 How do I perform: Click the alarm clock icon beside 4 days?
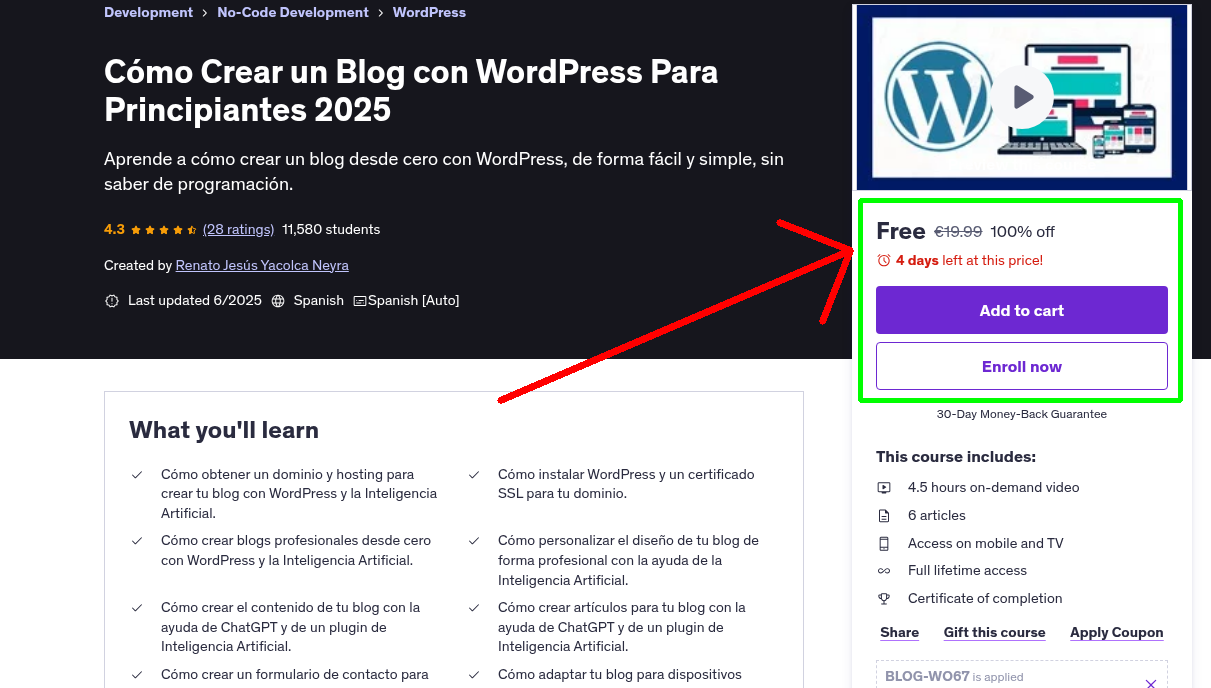(884, 260)
